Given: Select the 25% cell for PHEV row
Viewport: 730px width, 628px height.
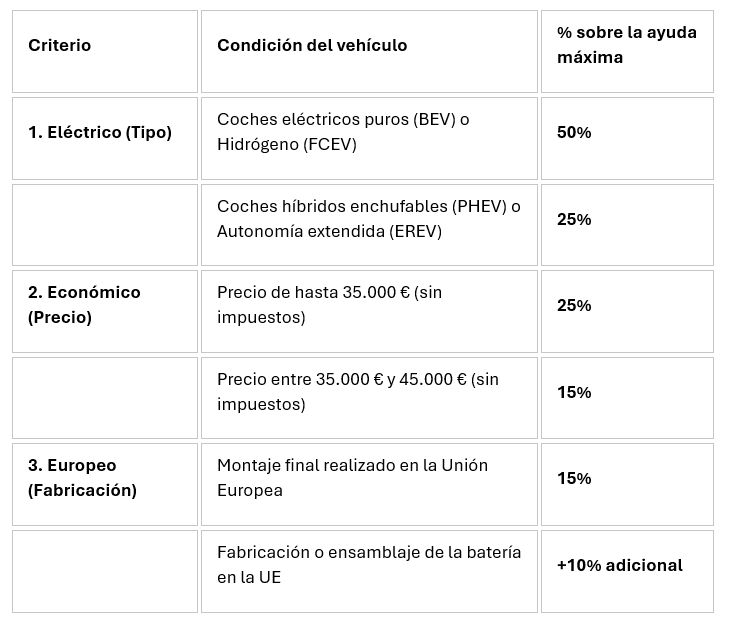Looking at the screenshot, I should tap(627, 225).
